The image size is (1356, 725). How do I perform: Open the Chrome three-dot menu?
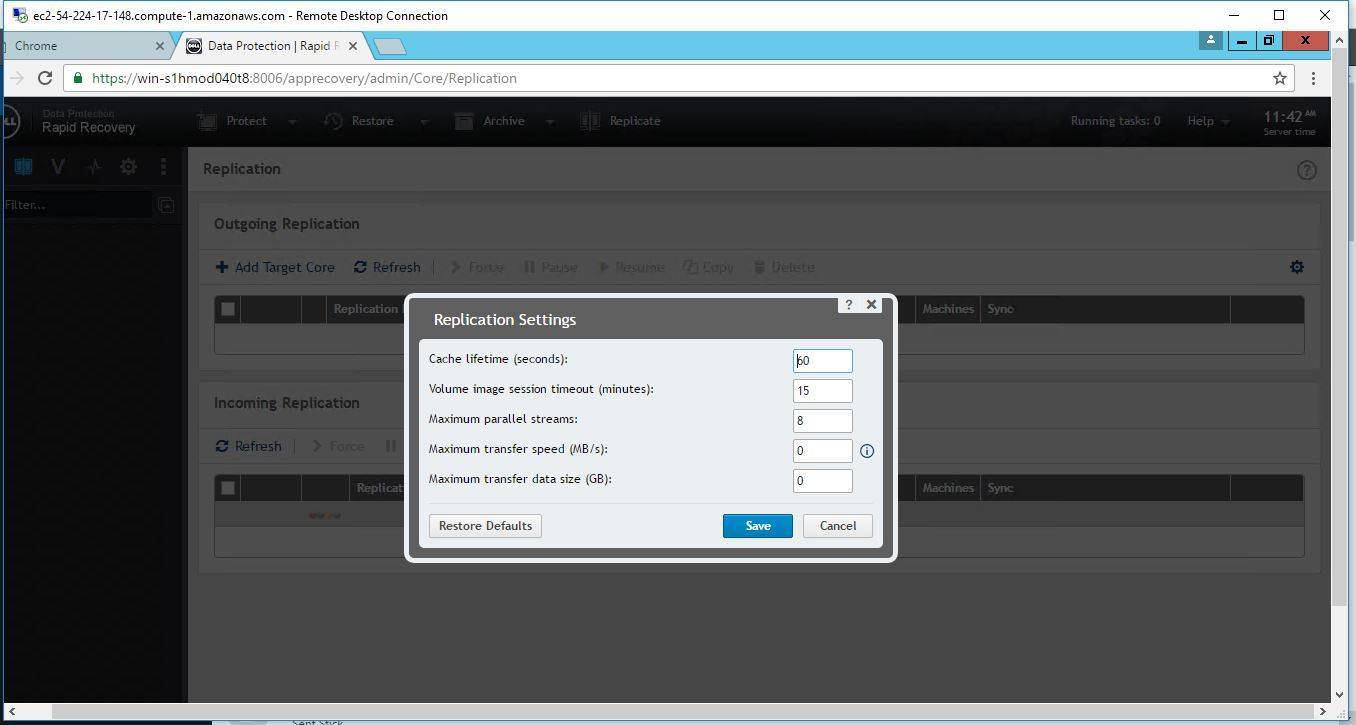click(1313, 78)
